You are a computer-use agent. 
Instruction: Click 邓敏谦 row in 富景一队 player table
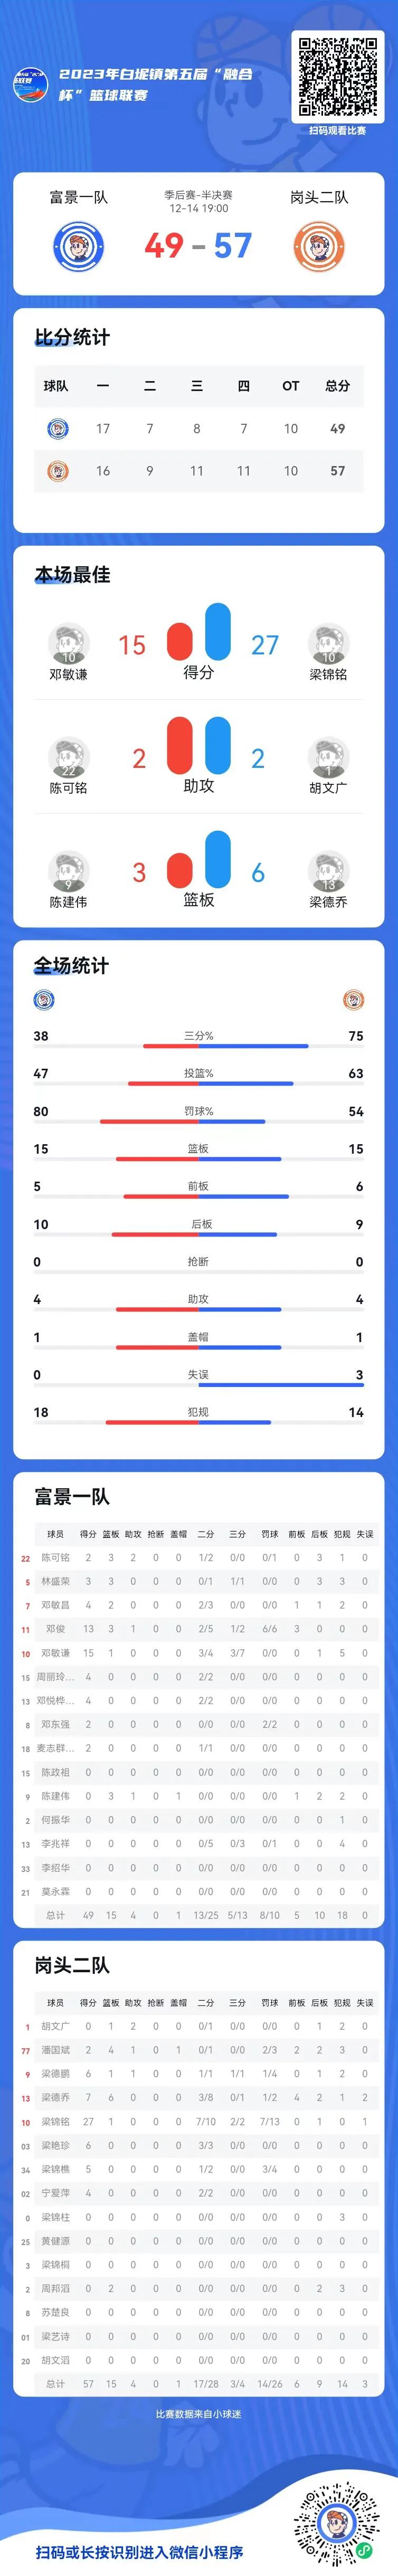coord(199,1653)
